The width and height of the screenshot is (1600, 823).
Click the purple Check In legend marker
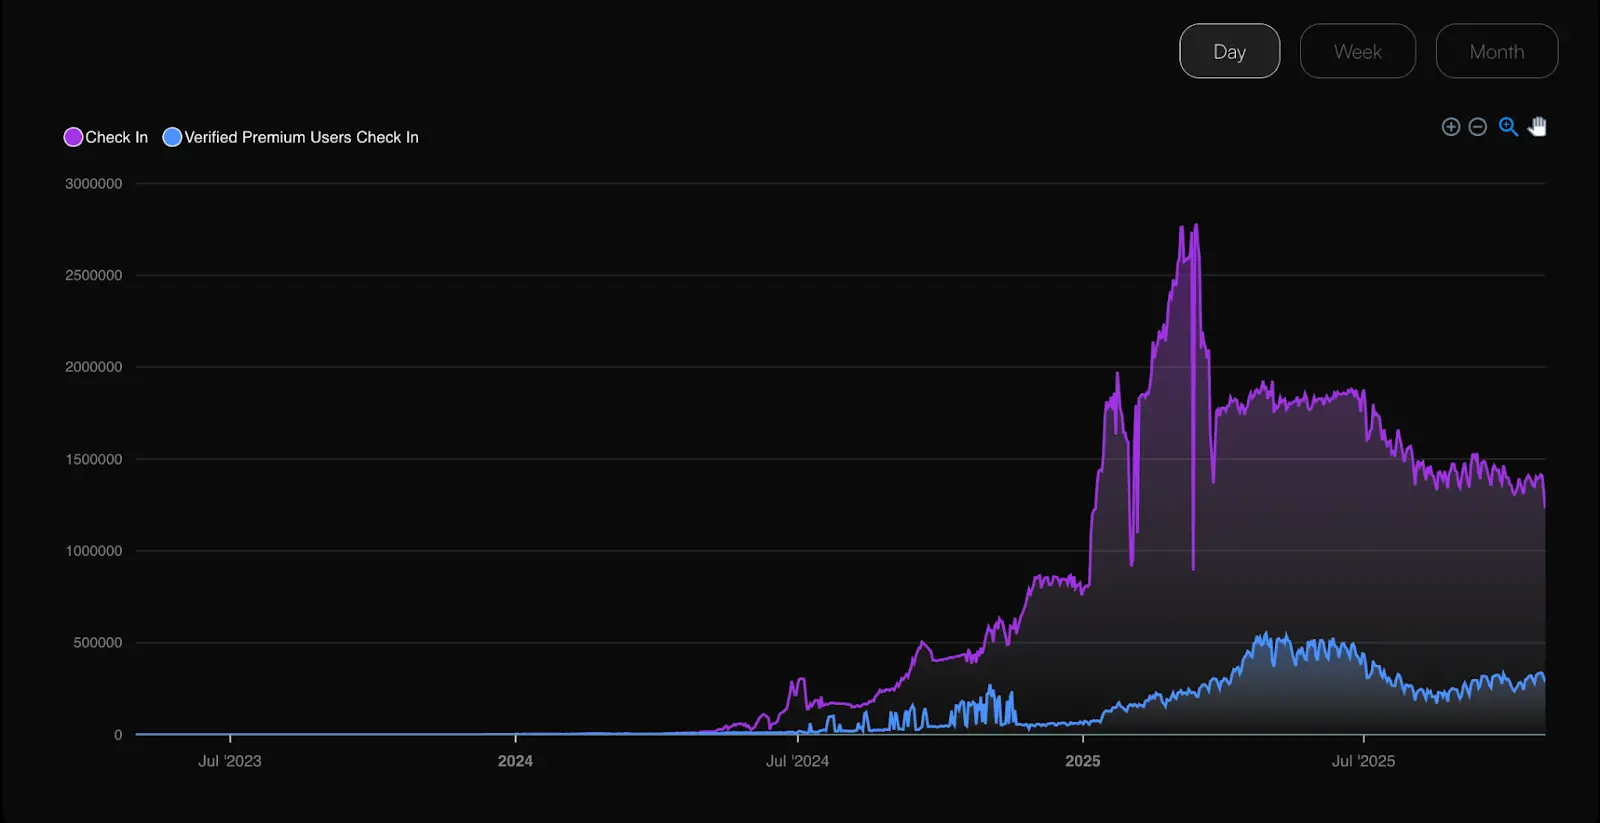pyautogui.click(x=73, y=137)
